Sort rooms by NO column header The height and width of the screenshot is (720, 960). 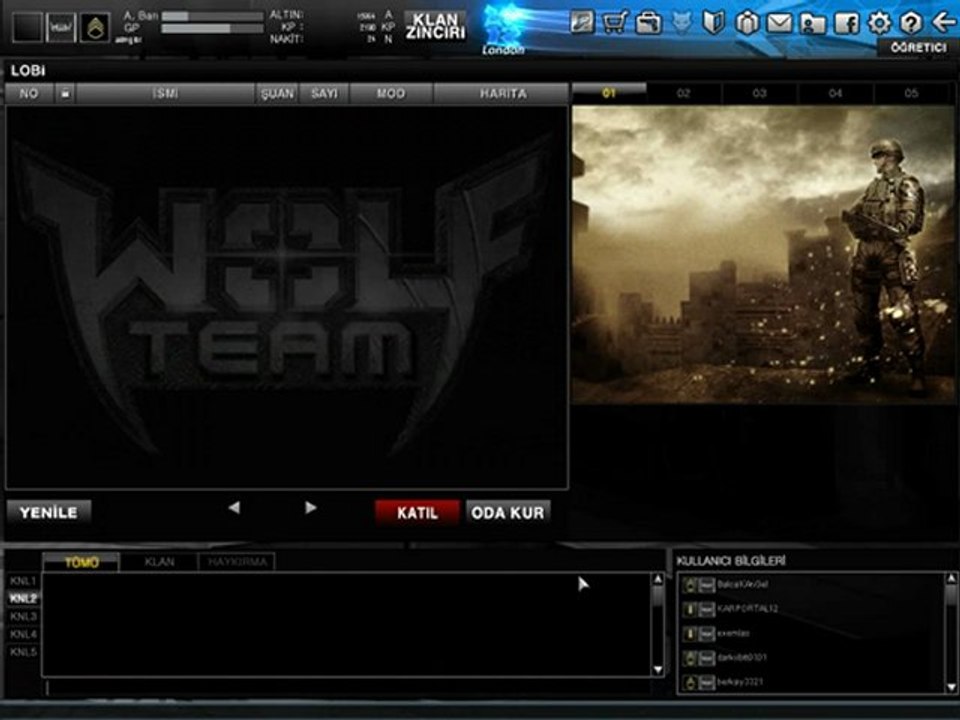click(29, 94)
